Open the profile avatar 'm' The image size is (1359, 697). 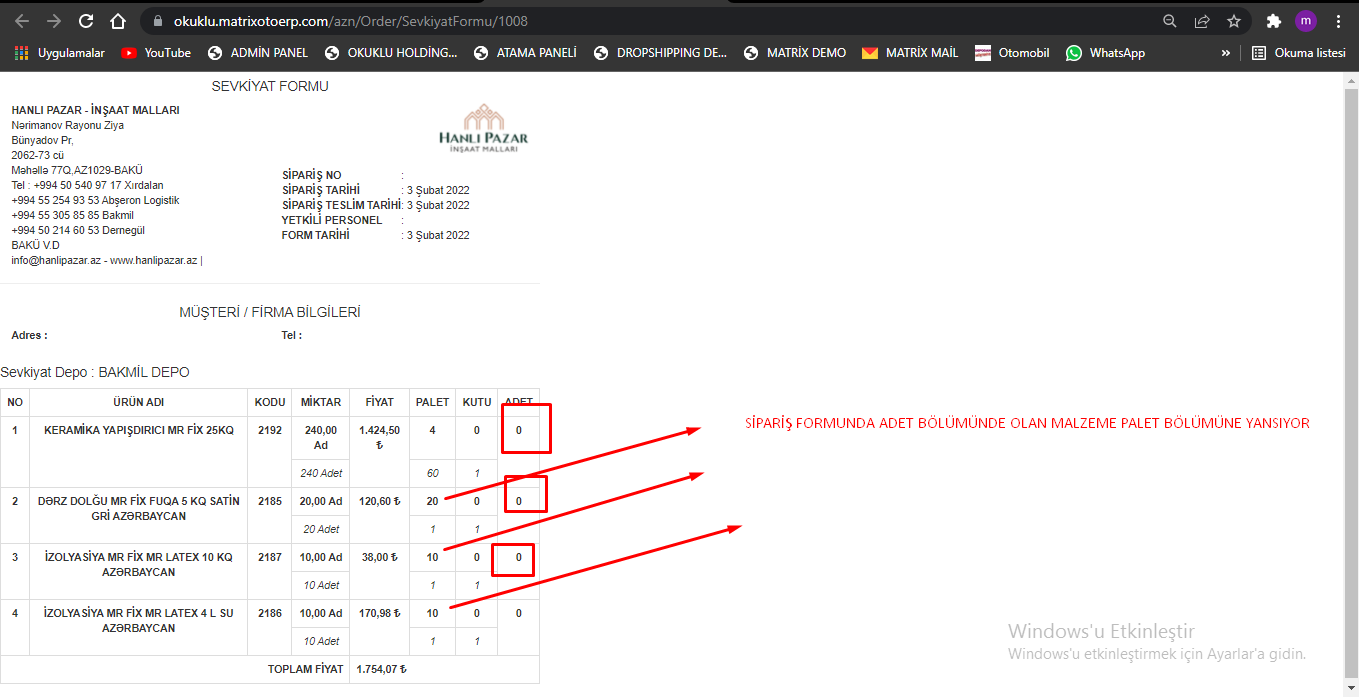click(1305, 21)
